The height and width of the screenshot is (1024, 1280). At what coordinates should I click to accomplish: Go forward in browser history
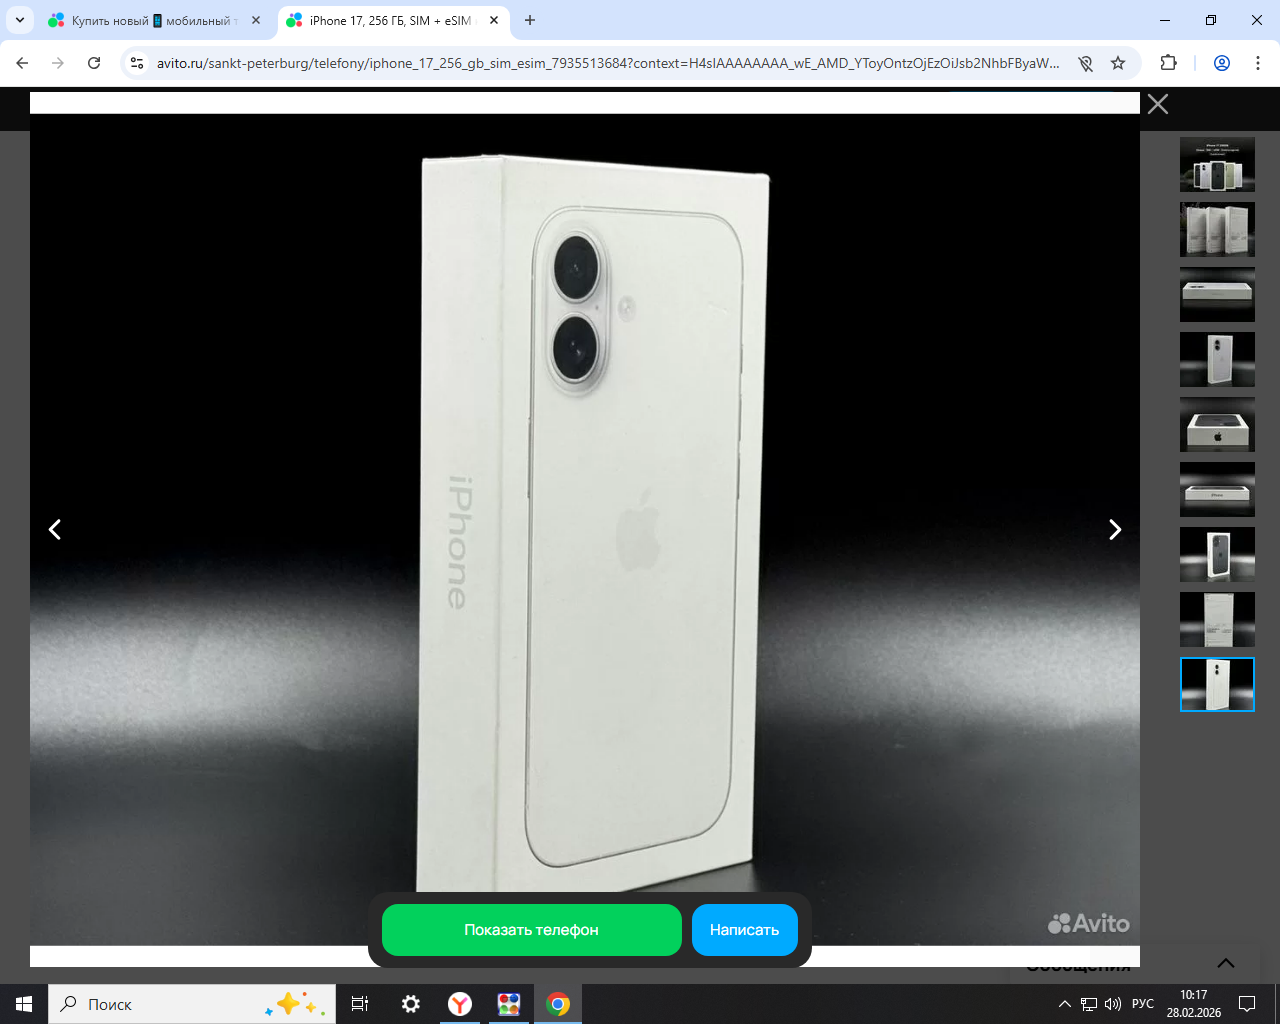click(x=58, y=63)
